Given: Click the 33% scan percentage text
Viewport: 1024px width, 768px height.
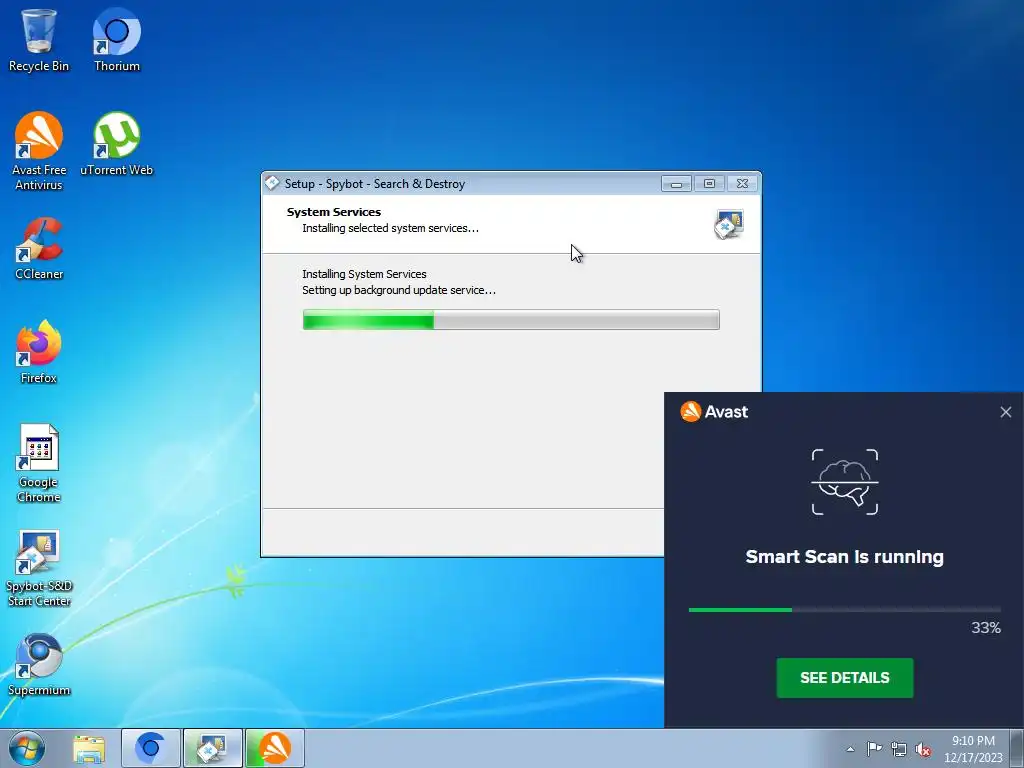Looking at the screenshot, I should [985, 628].
